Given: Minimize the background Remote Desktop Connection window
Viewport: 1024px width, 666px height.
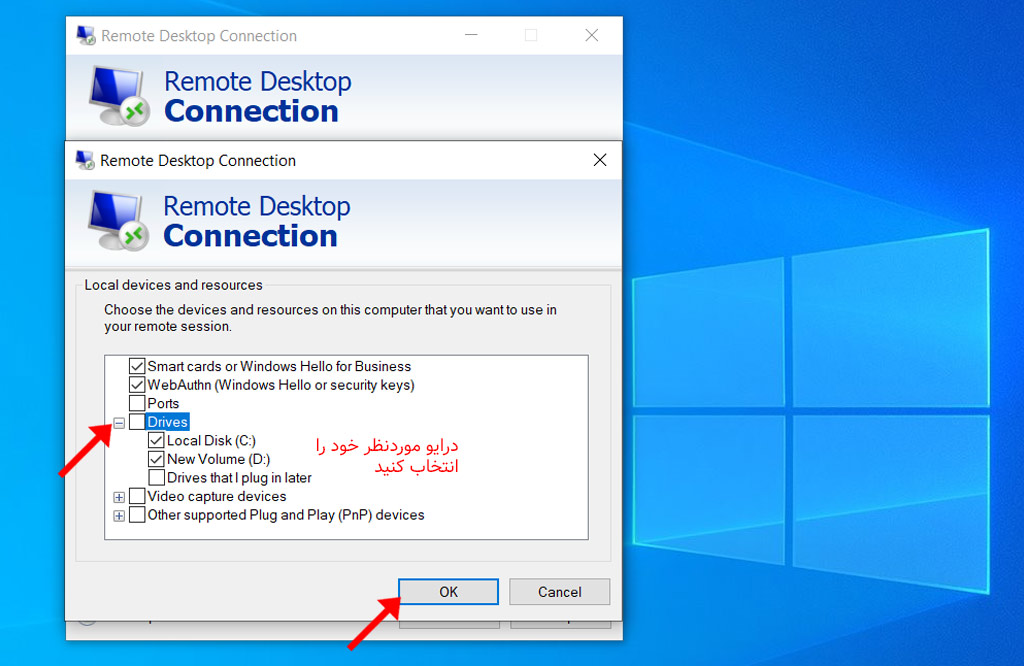Looking at the screenshot, I should click(471, 35).
